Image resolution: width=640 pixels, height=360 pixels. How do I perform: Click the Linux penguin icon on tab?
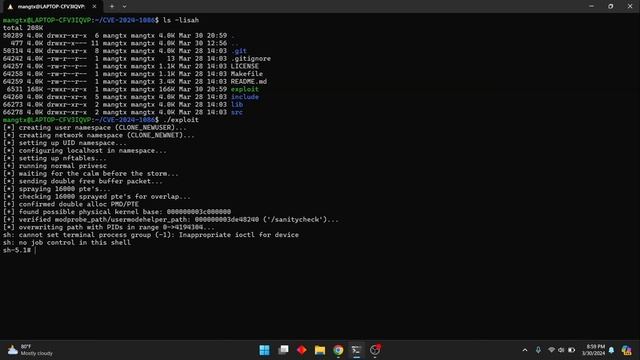tap(10, 7)
